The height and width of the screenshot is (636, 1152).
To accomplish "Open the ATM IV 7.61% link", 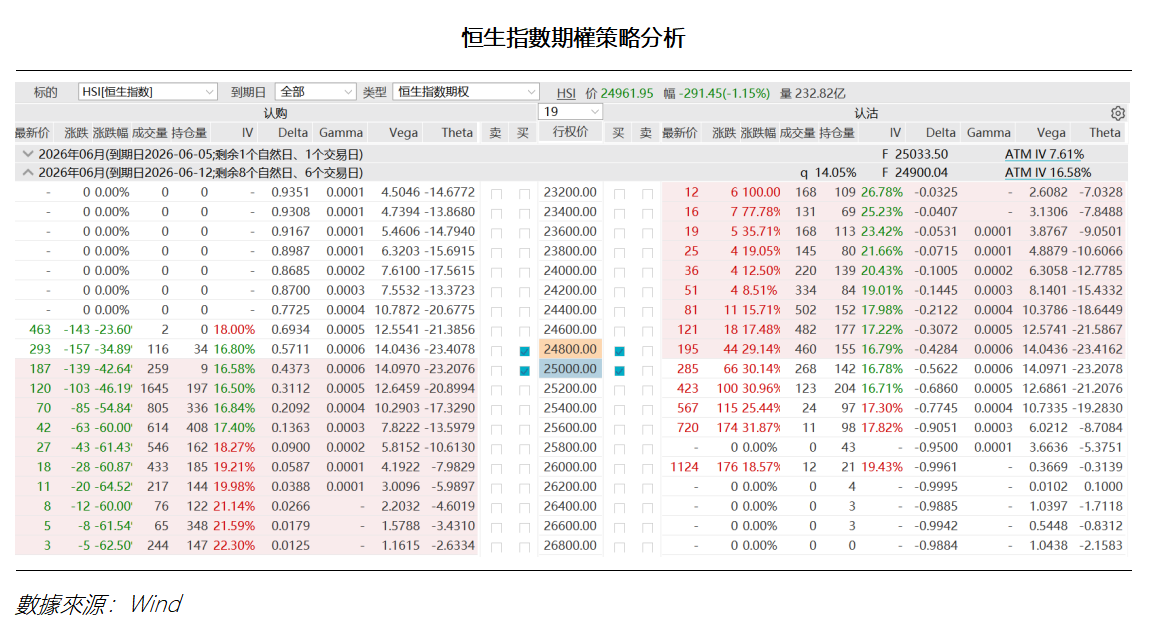I will click(x=1044, y=154).
